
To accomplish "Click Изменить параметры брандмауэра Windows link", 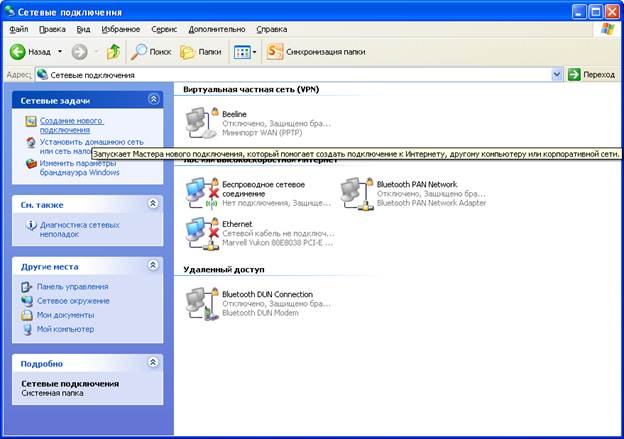I will (79, 168).
